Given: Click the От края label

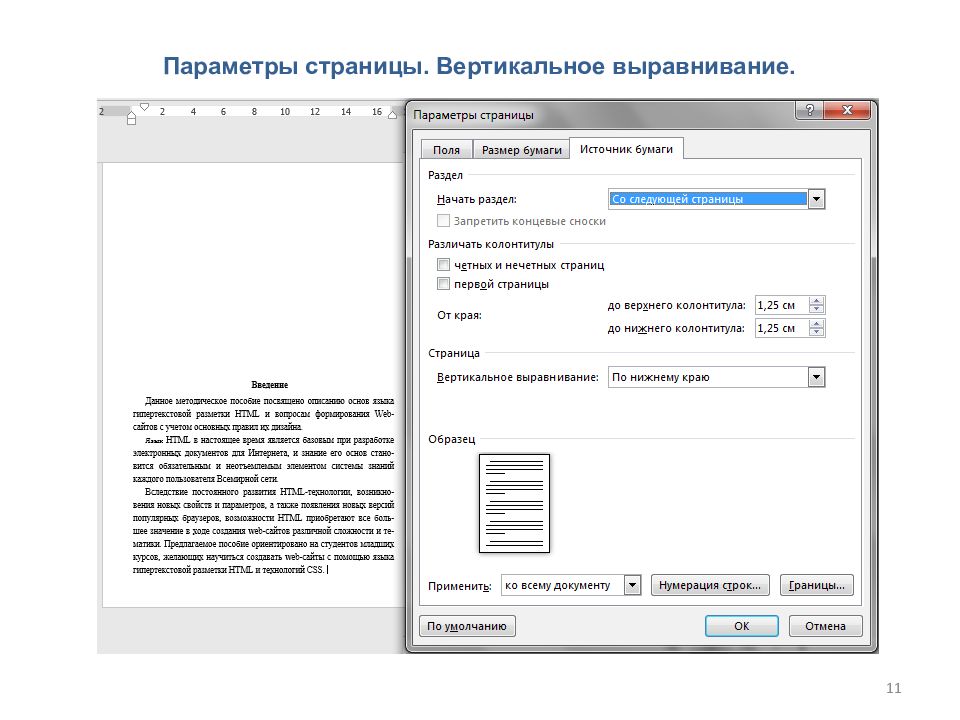Looking at the screenshot, I should (459, 315).
